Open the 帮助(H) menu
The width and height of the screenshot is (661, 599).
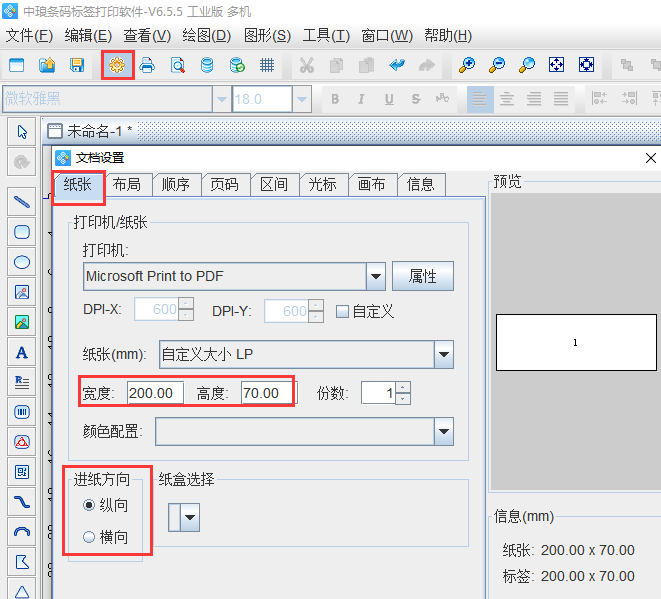(448, 35)
